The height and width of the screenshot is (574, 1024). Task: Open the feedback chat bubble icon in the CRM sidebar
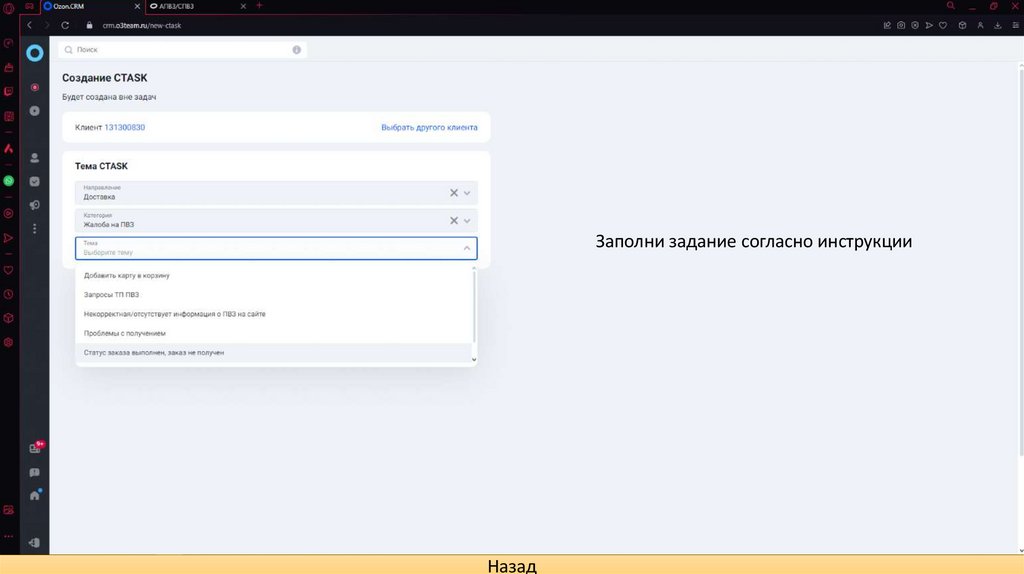[35, 472]
